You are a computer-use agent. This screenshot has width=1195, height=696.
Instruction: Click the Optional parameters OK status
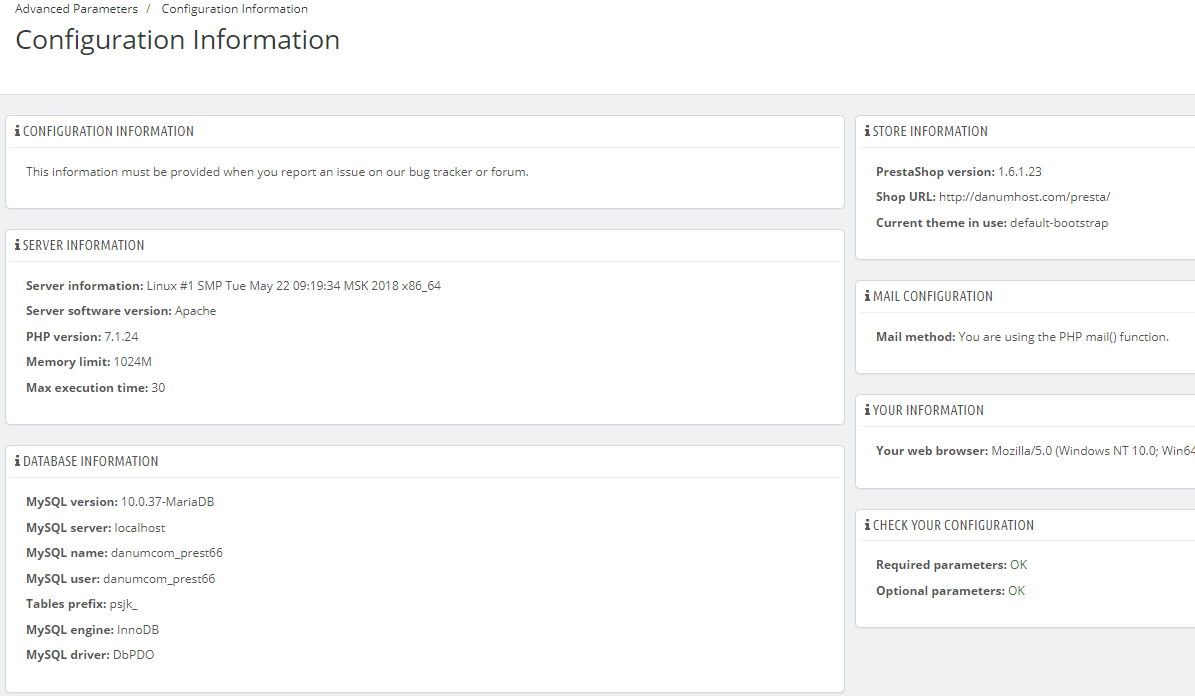1016,591
